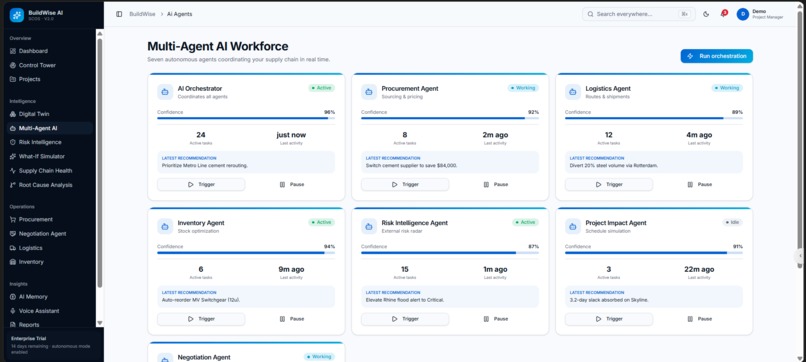Pause the AI Orchestrator agent
Viewport: 806px width, 362px height.
[x=291, y=185]
